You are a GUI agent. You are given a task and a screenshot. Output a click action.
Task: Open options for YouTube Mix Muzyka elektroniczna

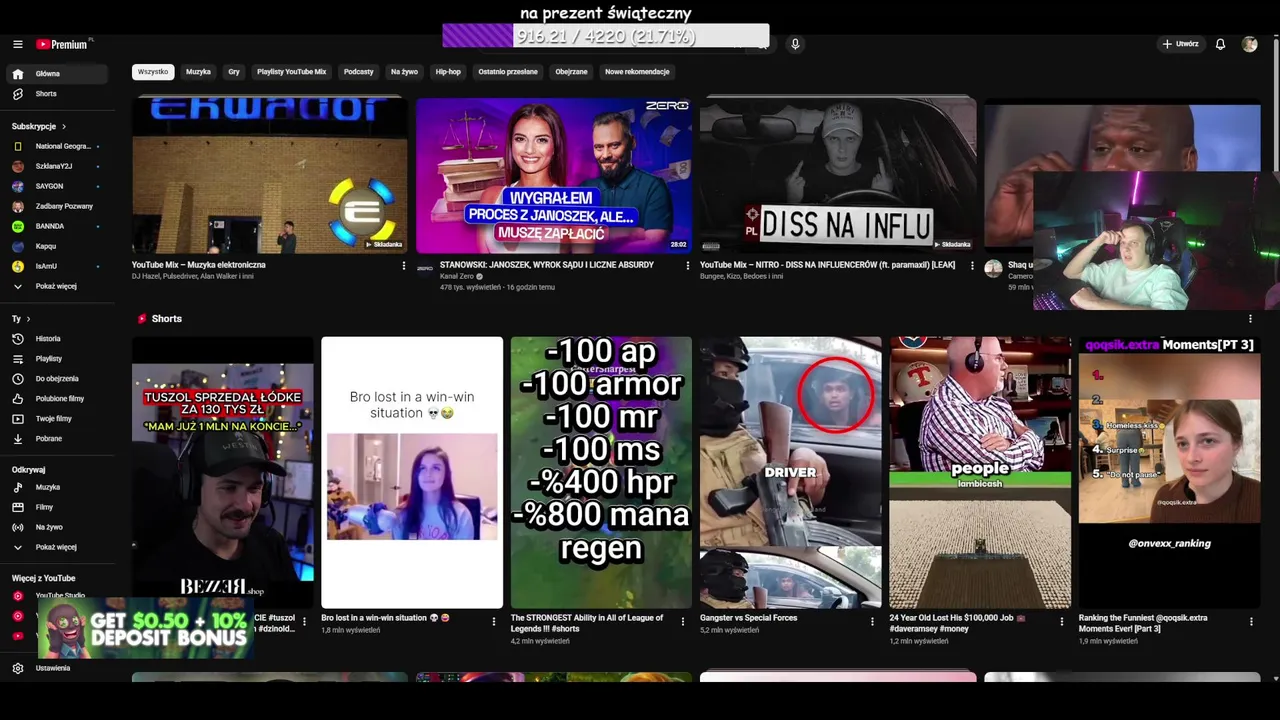tap(404, 266)
